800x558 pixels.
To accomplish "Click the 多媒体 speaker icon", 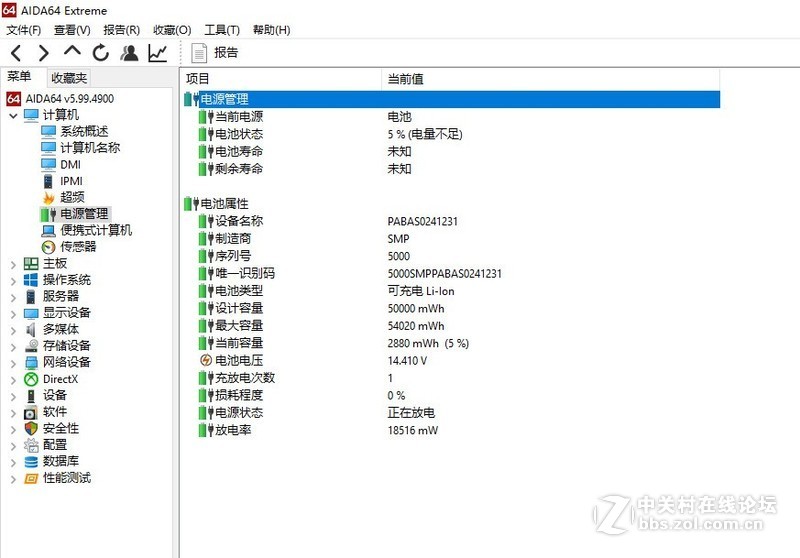I will click(x=31, y=329).
